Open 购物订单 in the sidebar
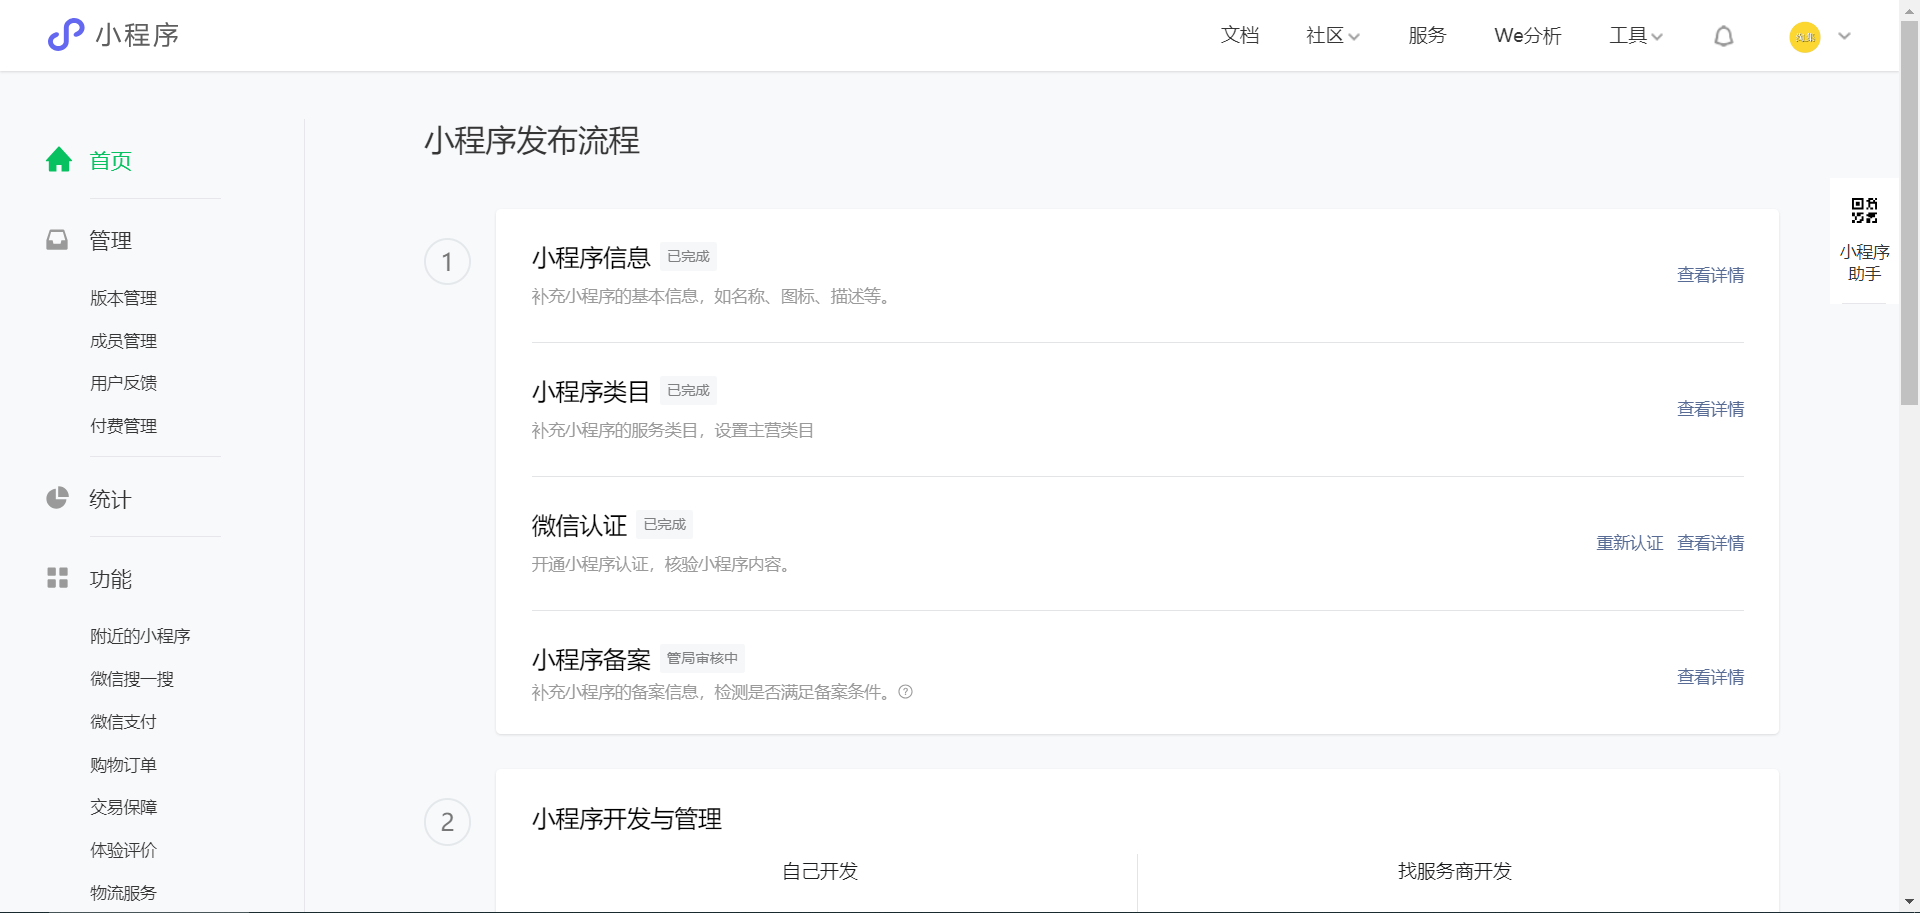Viewport: 1920px width, 913px height. 123,765
